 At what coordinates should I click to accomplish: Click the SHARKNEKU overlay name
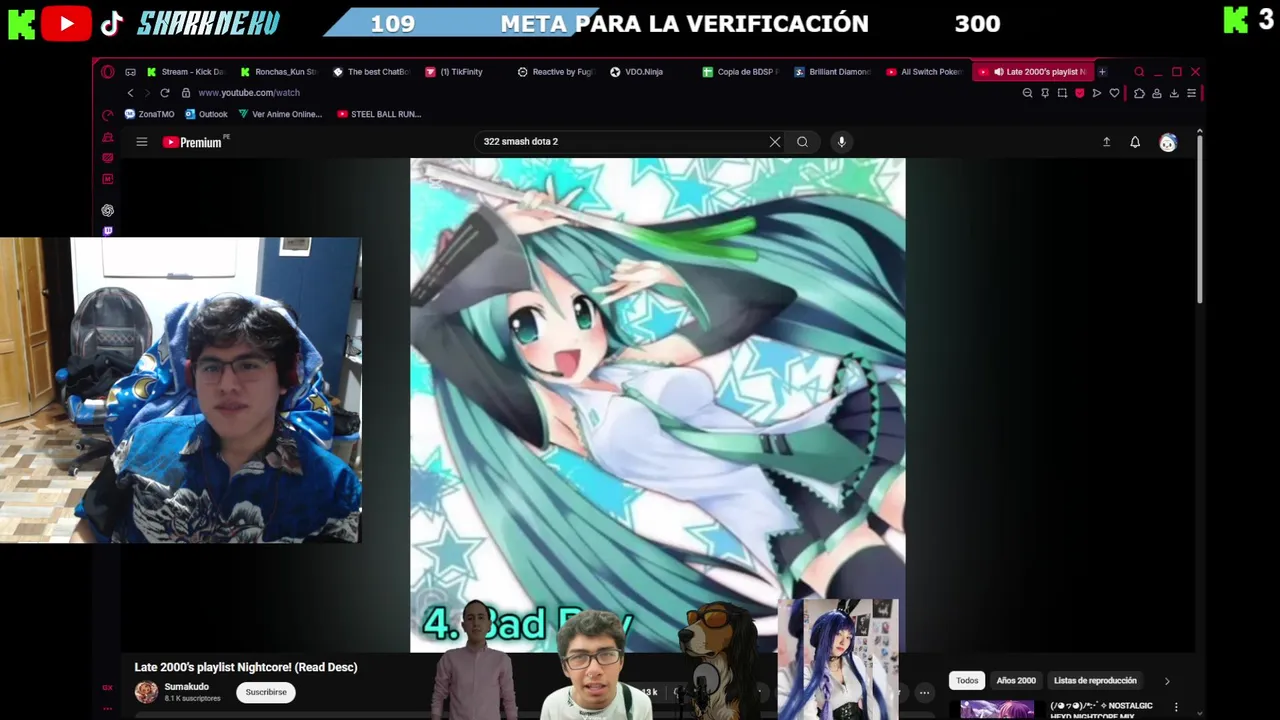[x=208, y=23]
